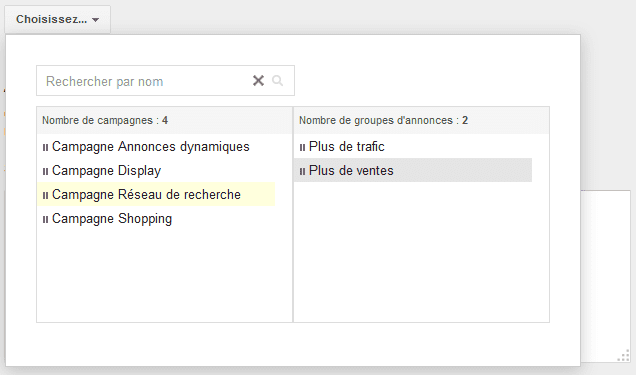Click the magnifying glass search icon
The height and width of the screenshot is (375, 636).
click(277, 81)
